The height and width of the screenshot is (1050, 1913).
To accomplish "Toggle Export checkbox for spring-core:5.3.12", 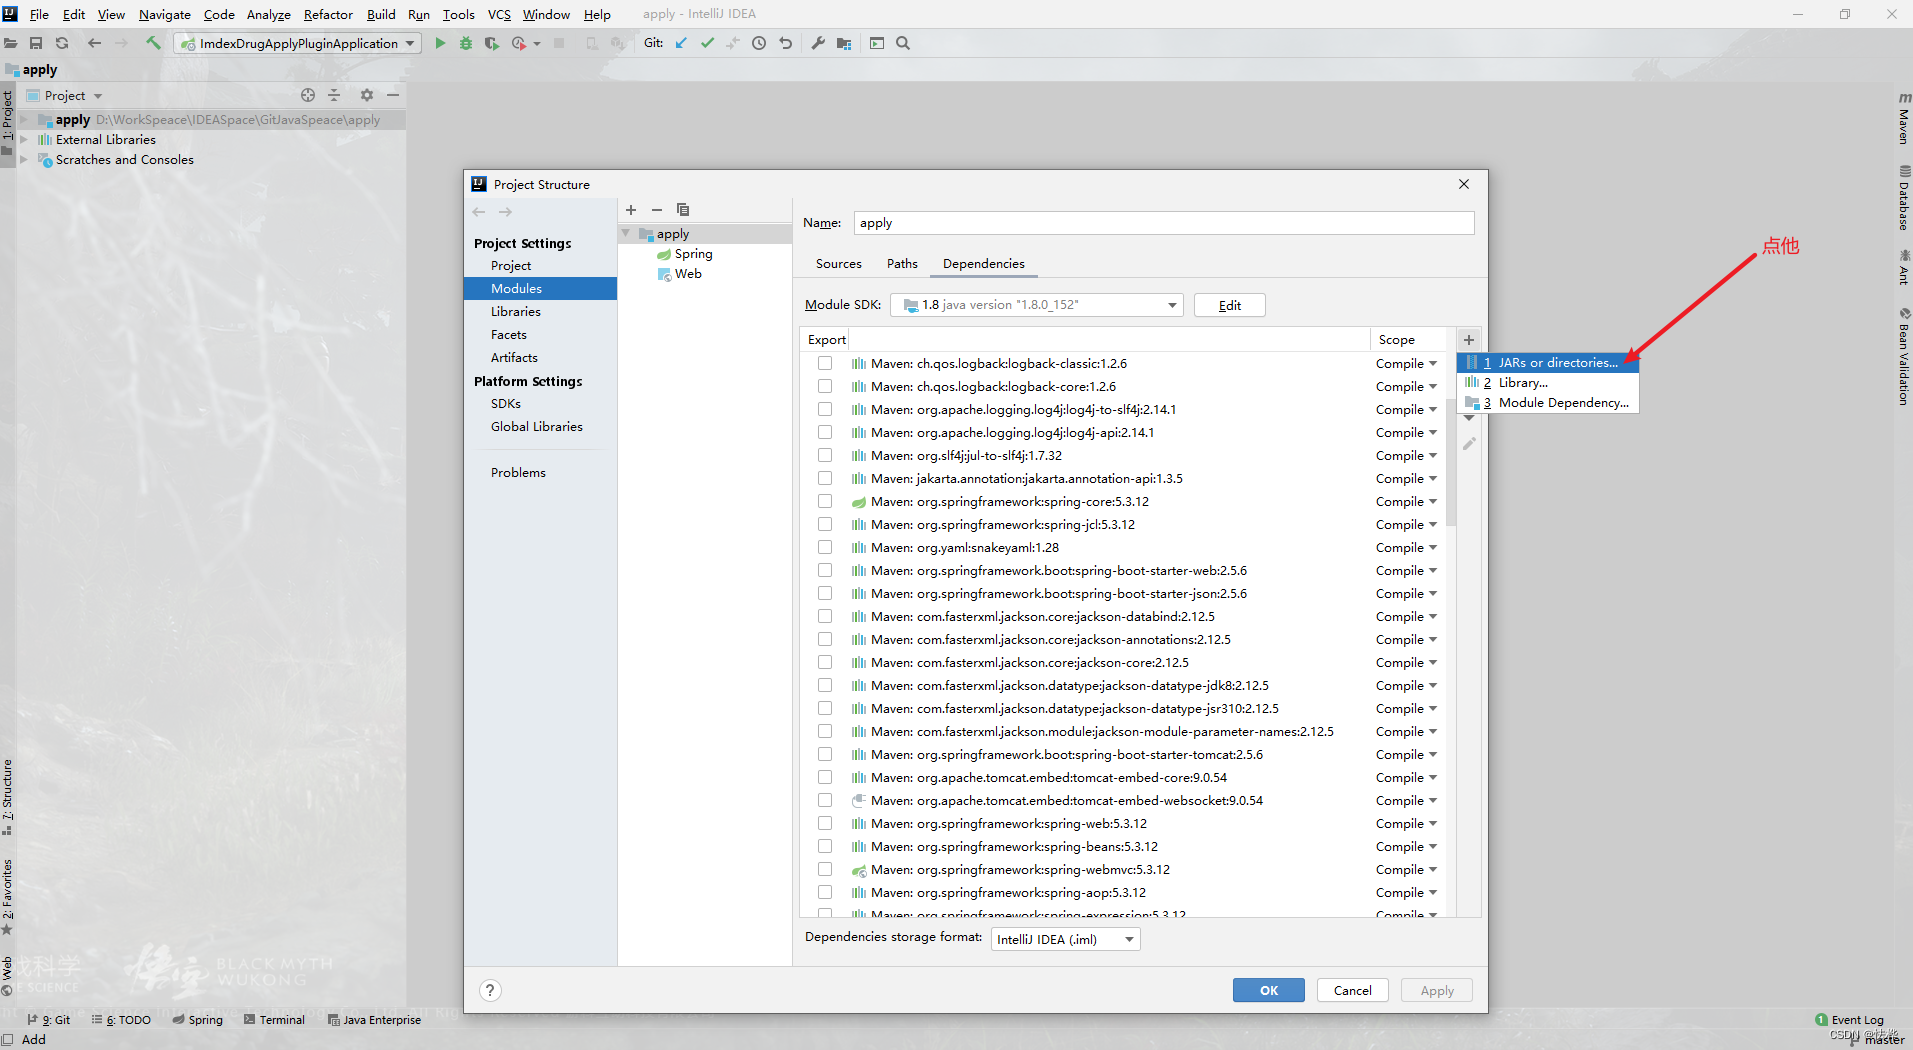I will (x=825, y=501).
